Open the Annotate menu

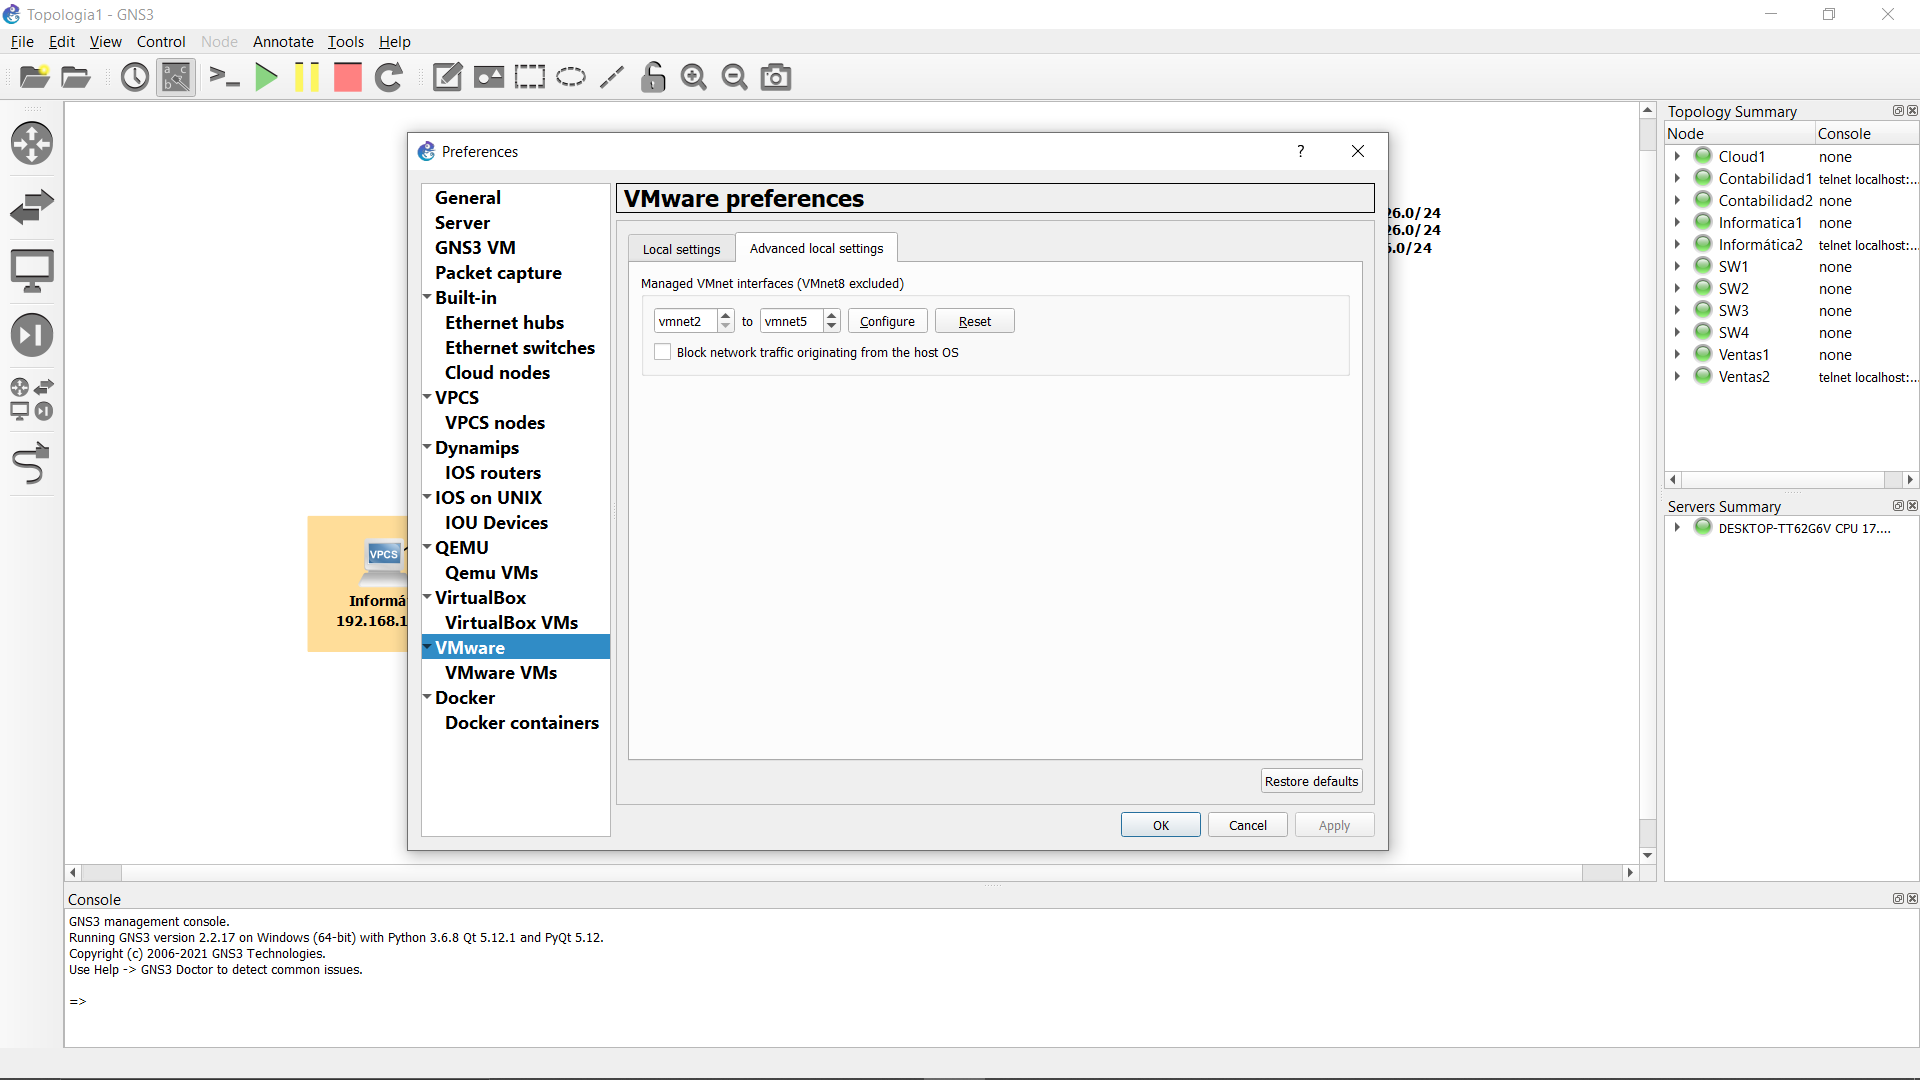click(283, 41)
